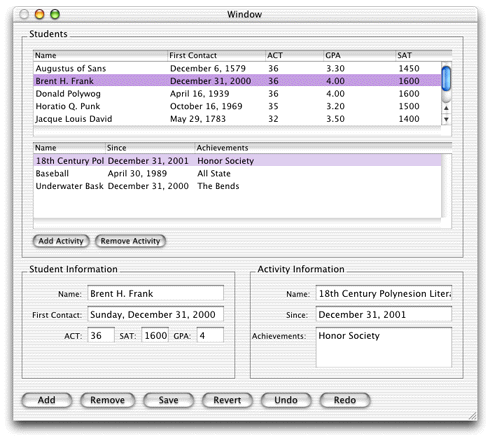Focus the activity Name input field

coord(384,293)
